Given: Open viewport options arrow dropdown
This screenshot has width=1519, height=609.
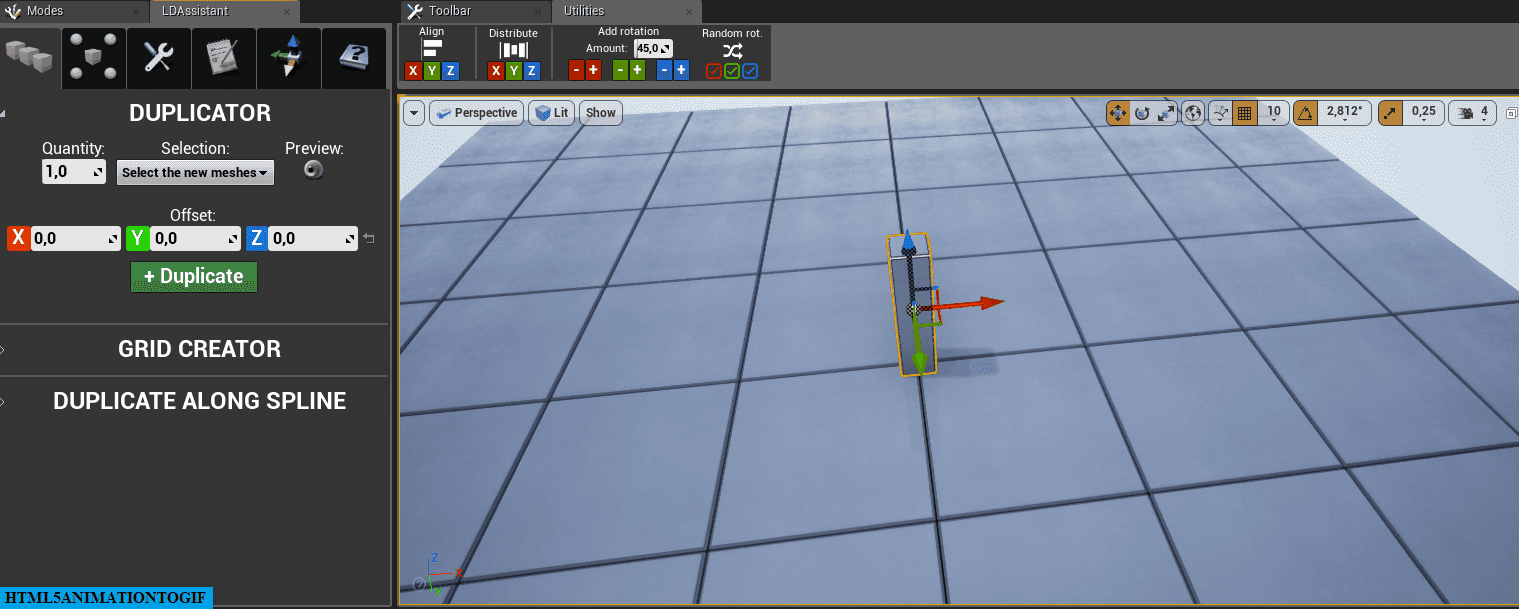Looking at the screenshot, I should coord(414,113).
